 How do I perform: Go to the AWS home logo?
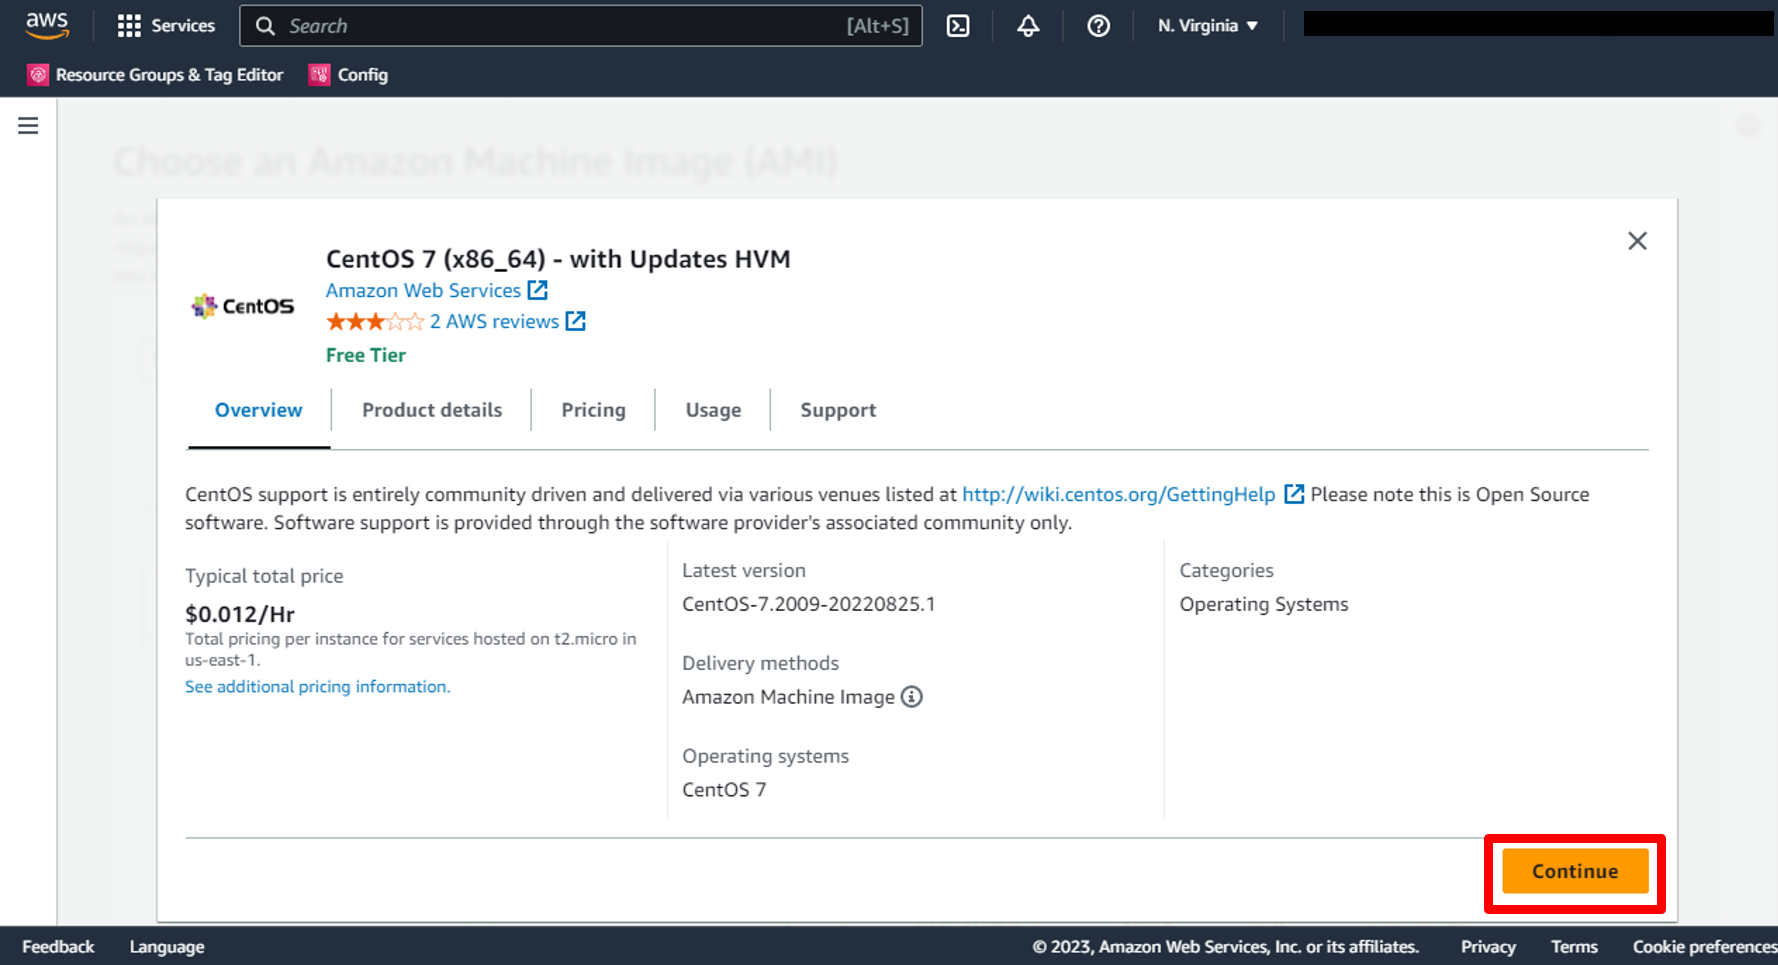[x=47, y=26]
